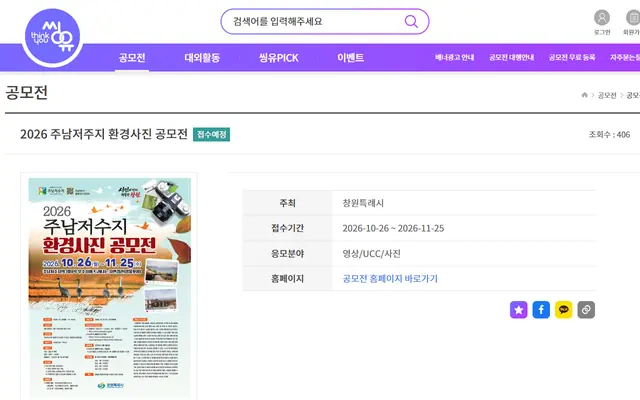Image resolution: width=640 pixels, height=400 pixels.
Task: Select the category value 영상/UCC/사진
Action: (x=371, y=253)
